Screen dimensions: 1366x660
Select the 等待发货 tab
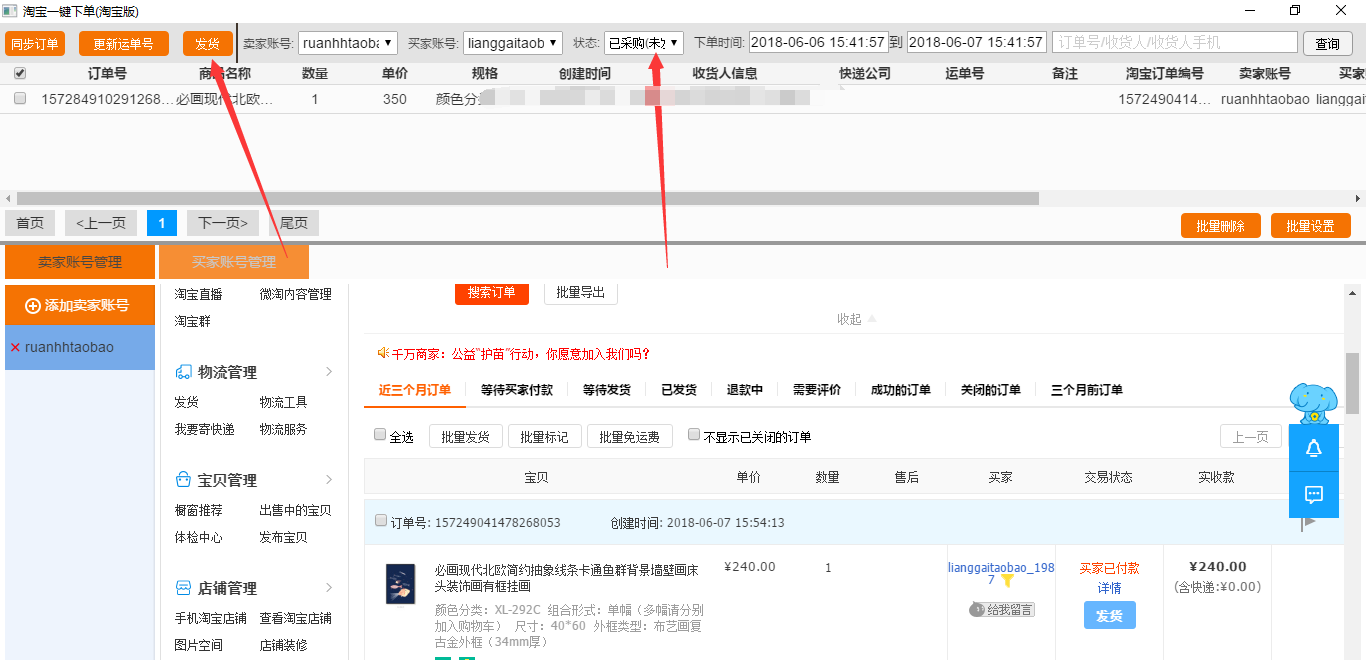tap(607, 390)
